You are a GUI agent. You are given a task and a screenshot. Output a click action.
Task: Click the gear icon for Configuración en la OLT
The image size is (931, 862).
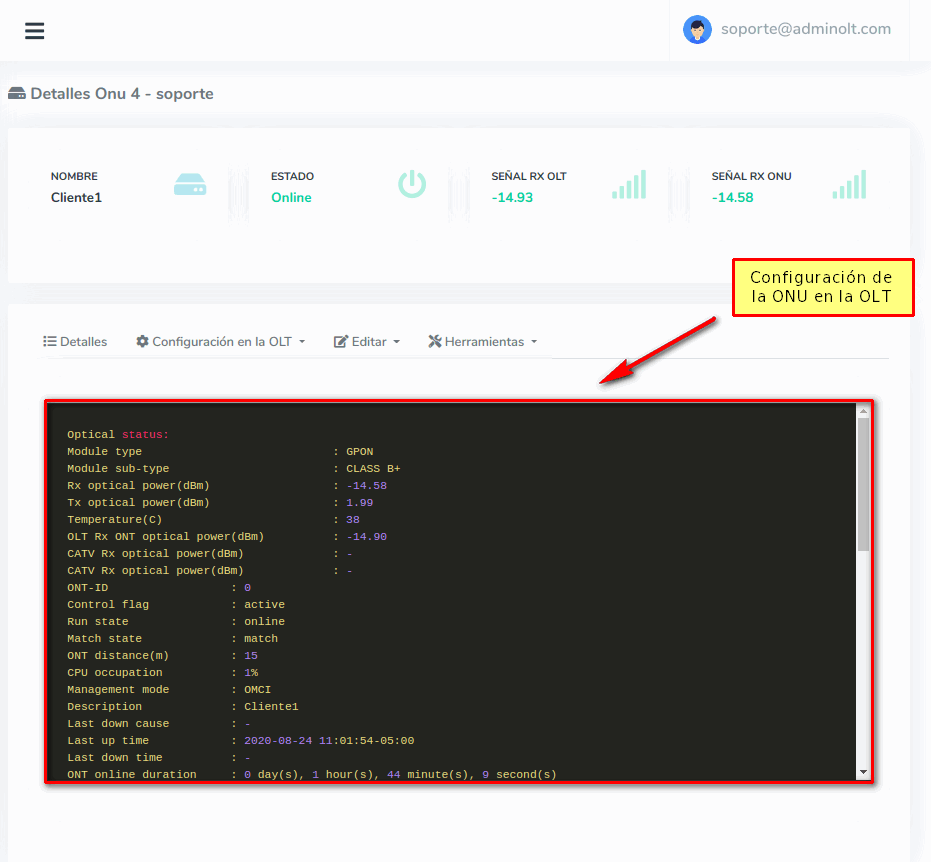[x=142, y=341]
